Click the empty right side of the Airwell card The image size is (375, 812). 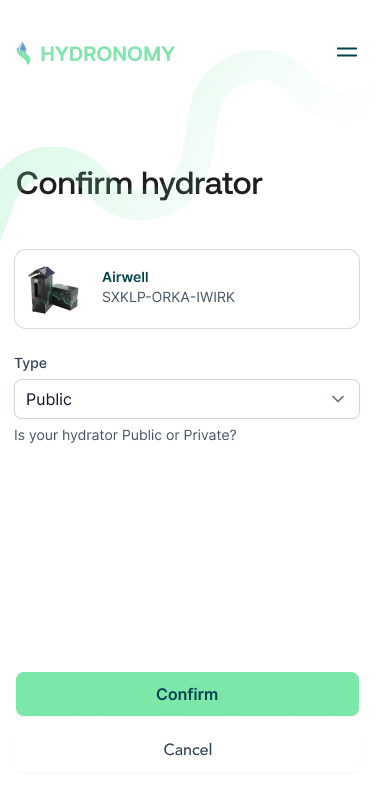pyautogui.click(x=300, y=289)
